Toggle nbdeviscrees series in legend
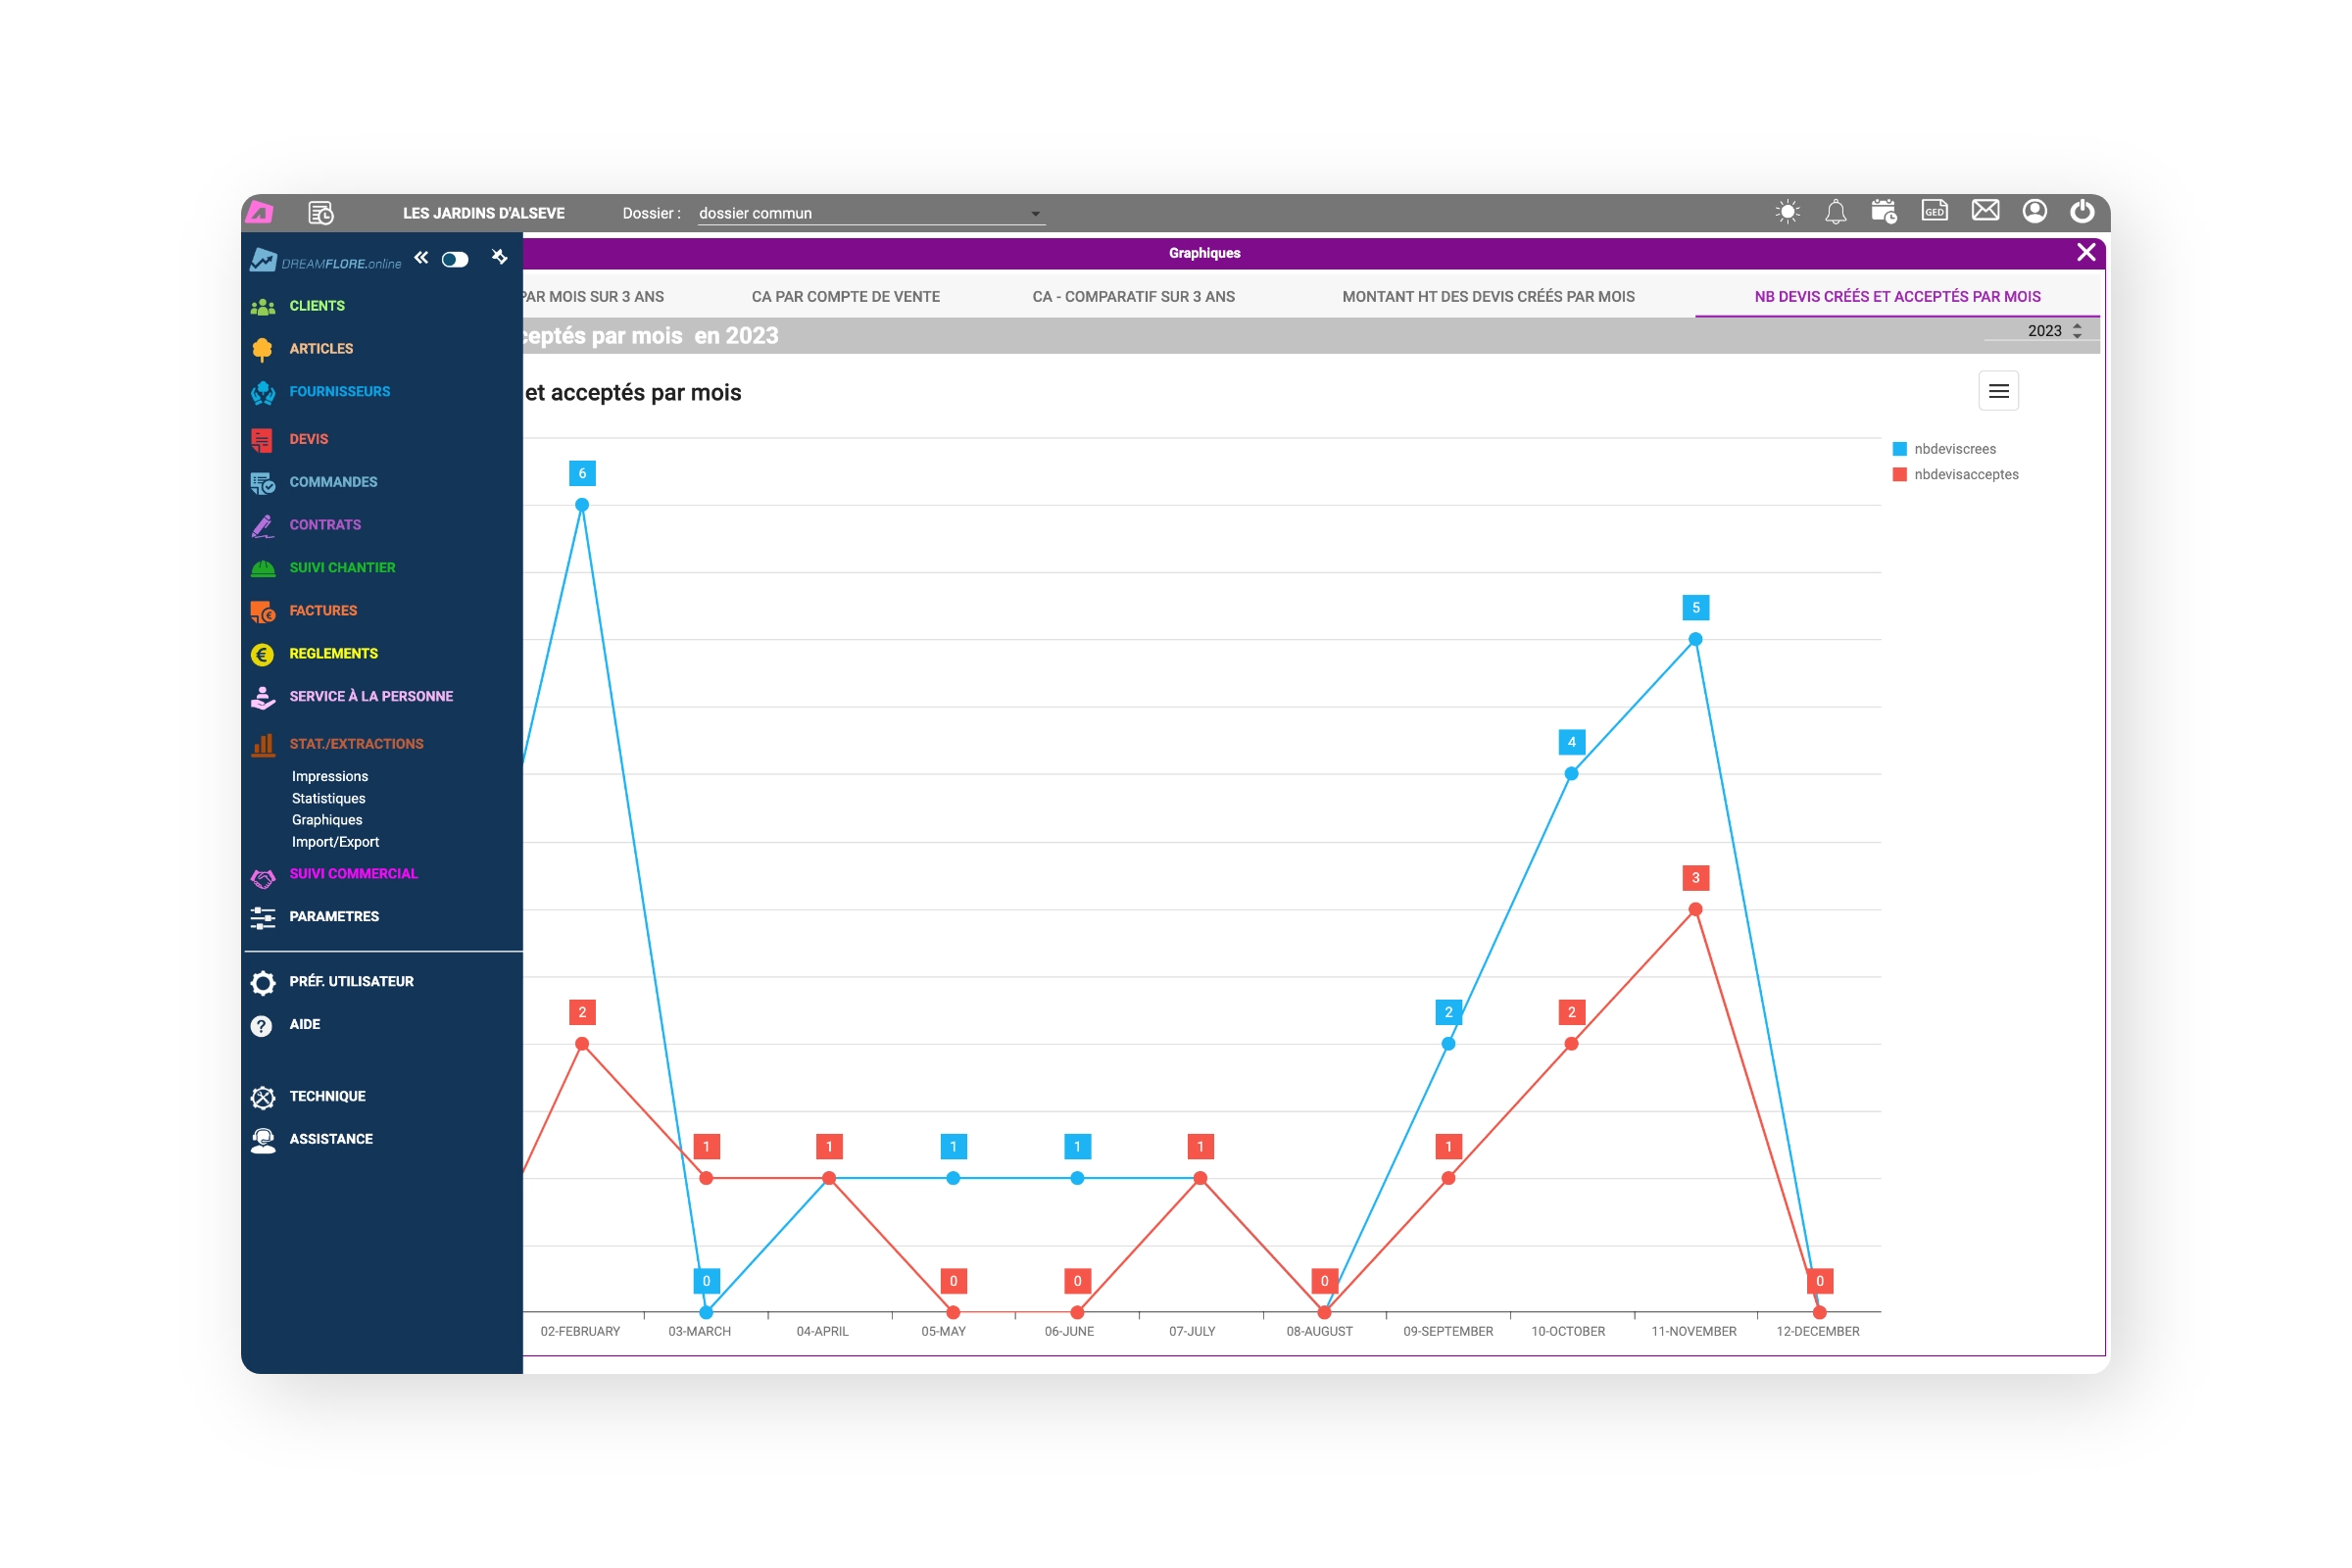This screenshot has width=2352, height=1568. (1953, 449)
